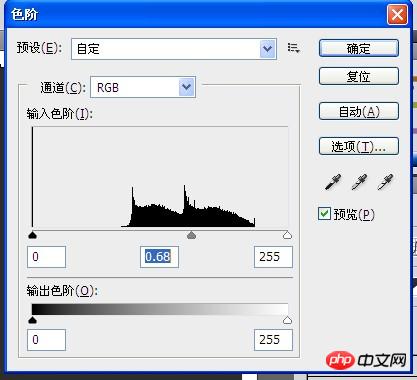Open the 预设 preset dropdown
Viewport: 417px width, 380px height.
pyautogui.click(x=174, y=49)
